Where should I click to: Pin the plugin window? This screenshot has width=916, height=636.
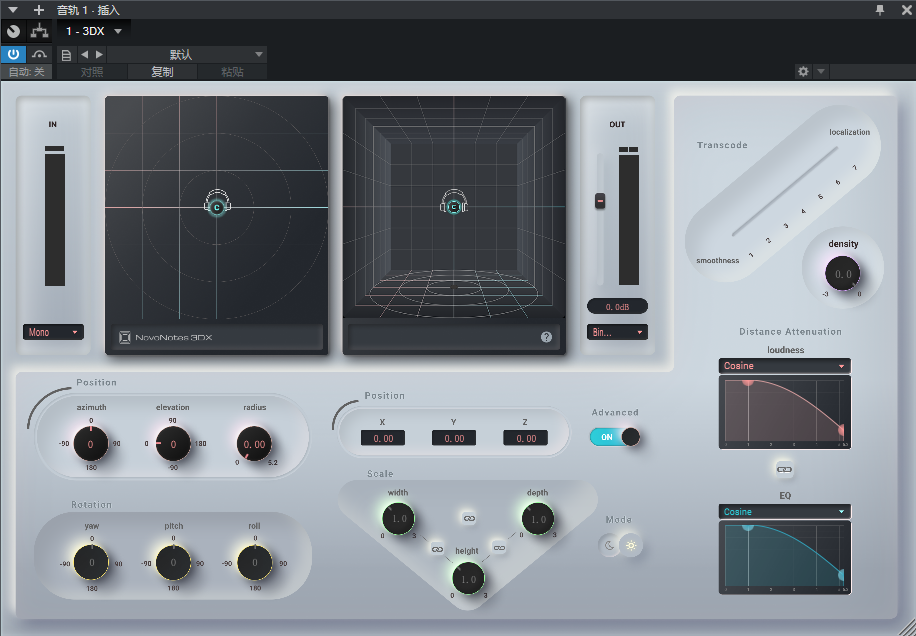click(x=880, y=9)
